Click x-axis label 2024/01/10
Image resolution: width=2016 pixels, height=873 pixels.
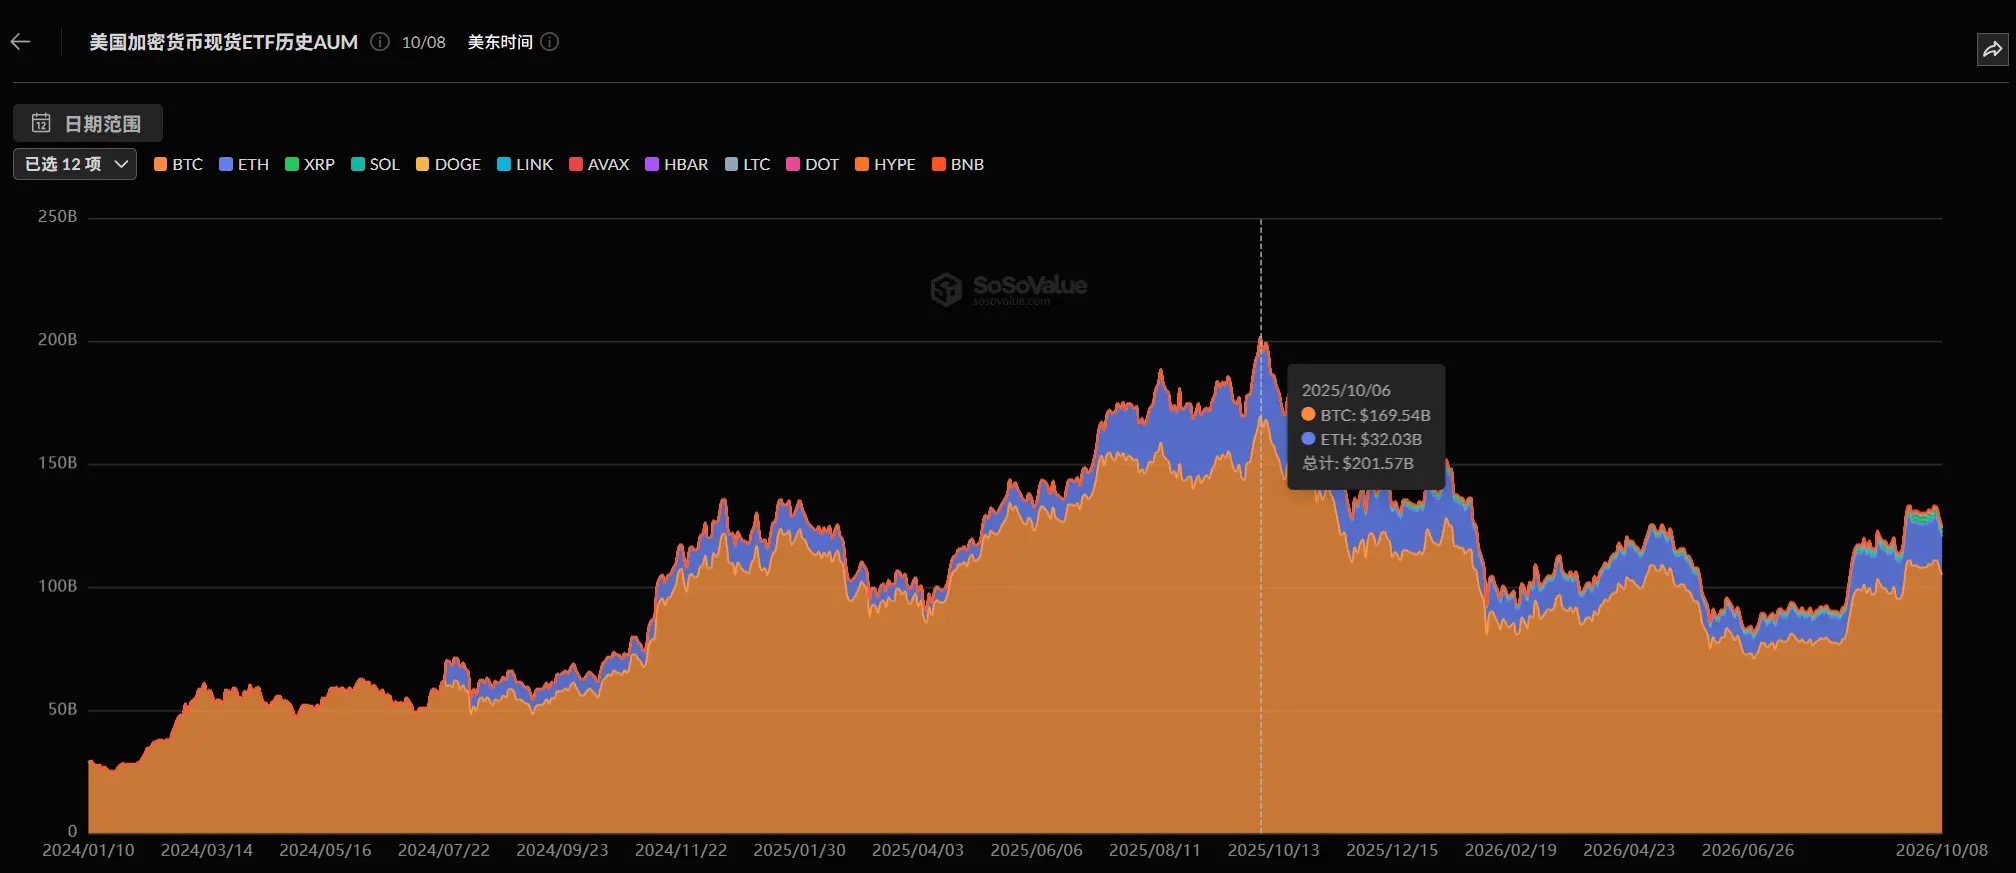(x=88, y=850)
